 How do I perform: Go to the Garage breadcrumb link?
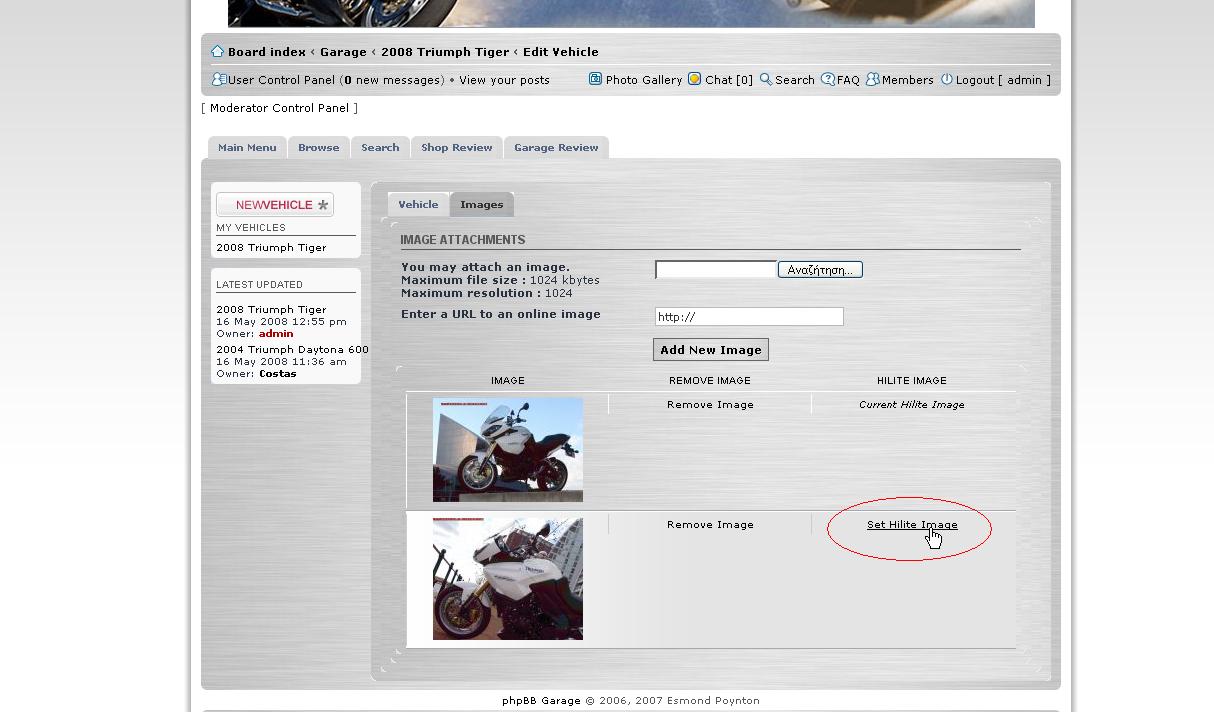(343, 52)
